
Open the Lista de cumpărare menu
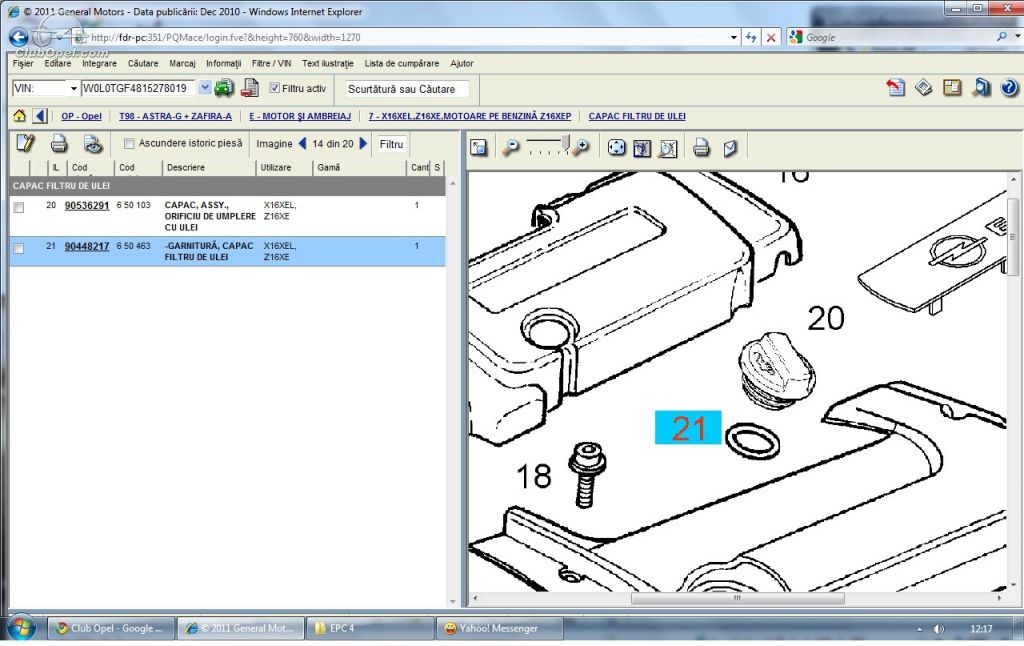pos(402,63)
